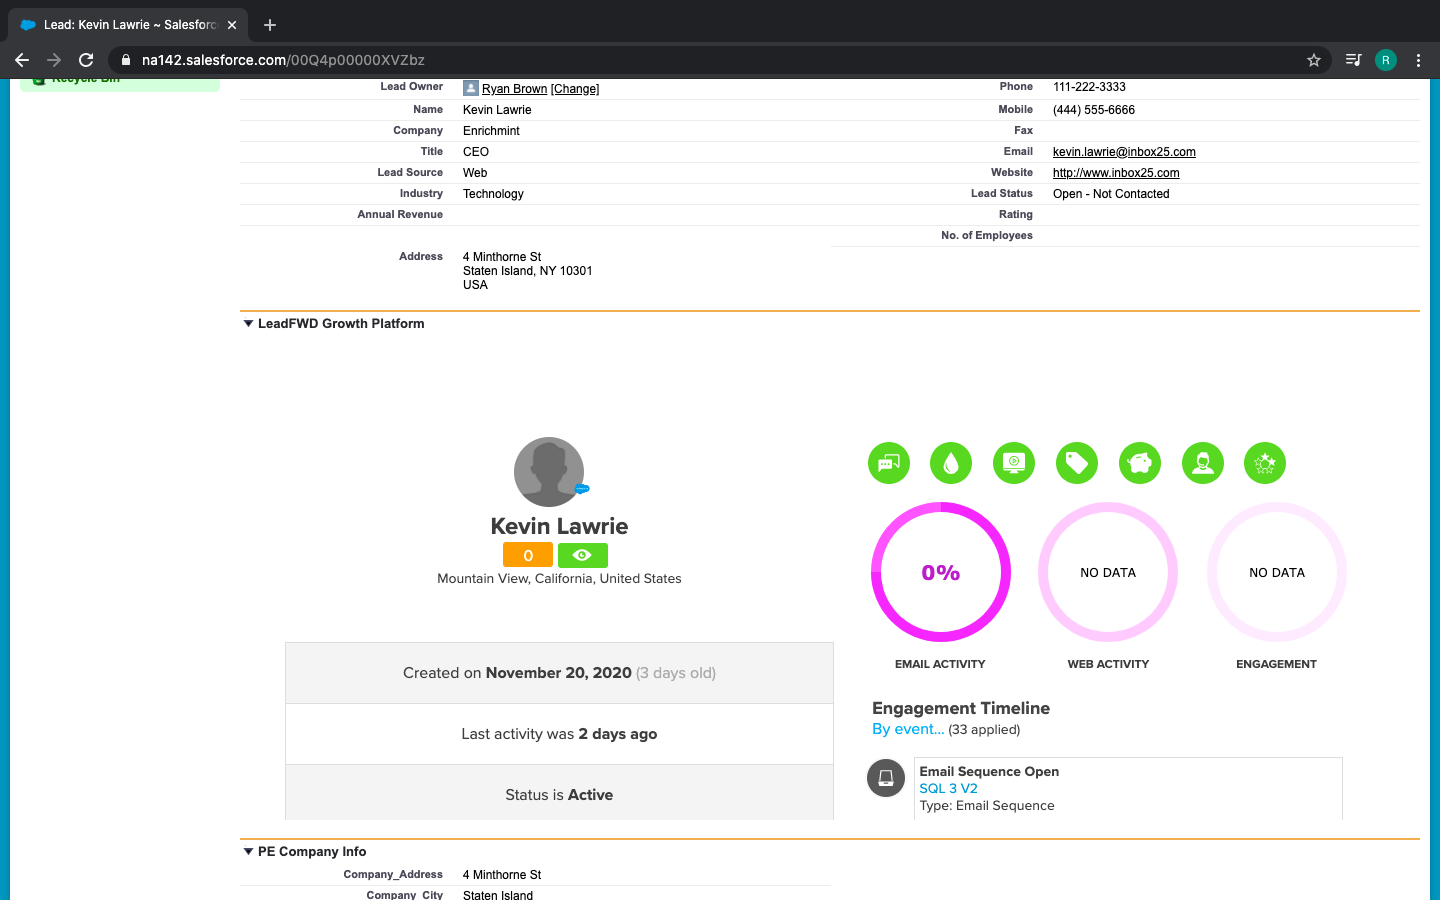Open the http://www.inbox25.com website link

[x=1116, y=173]
